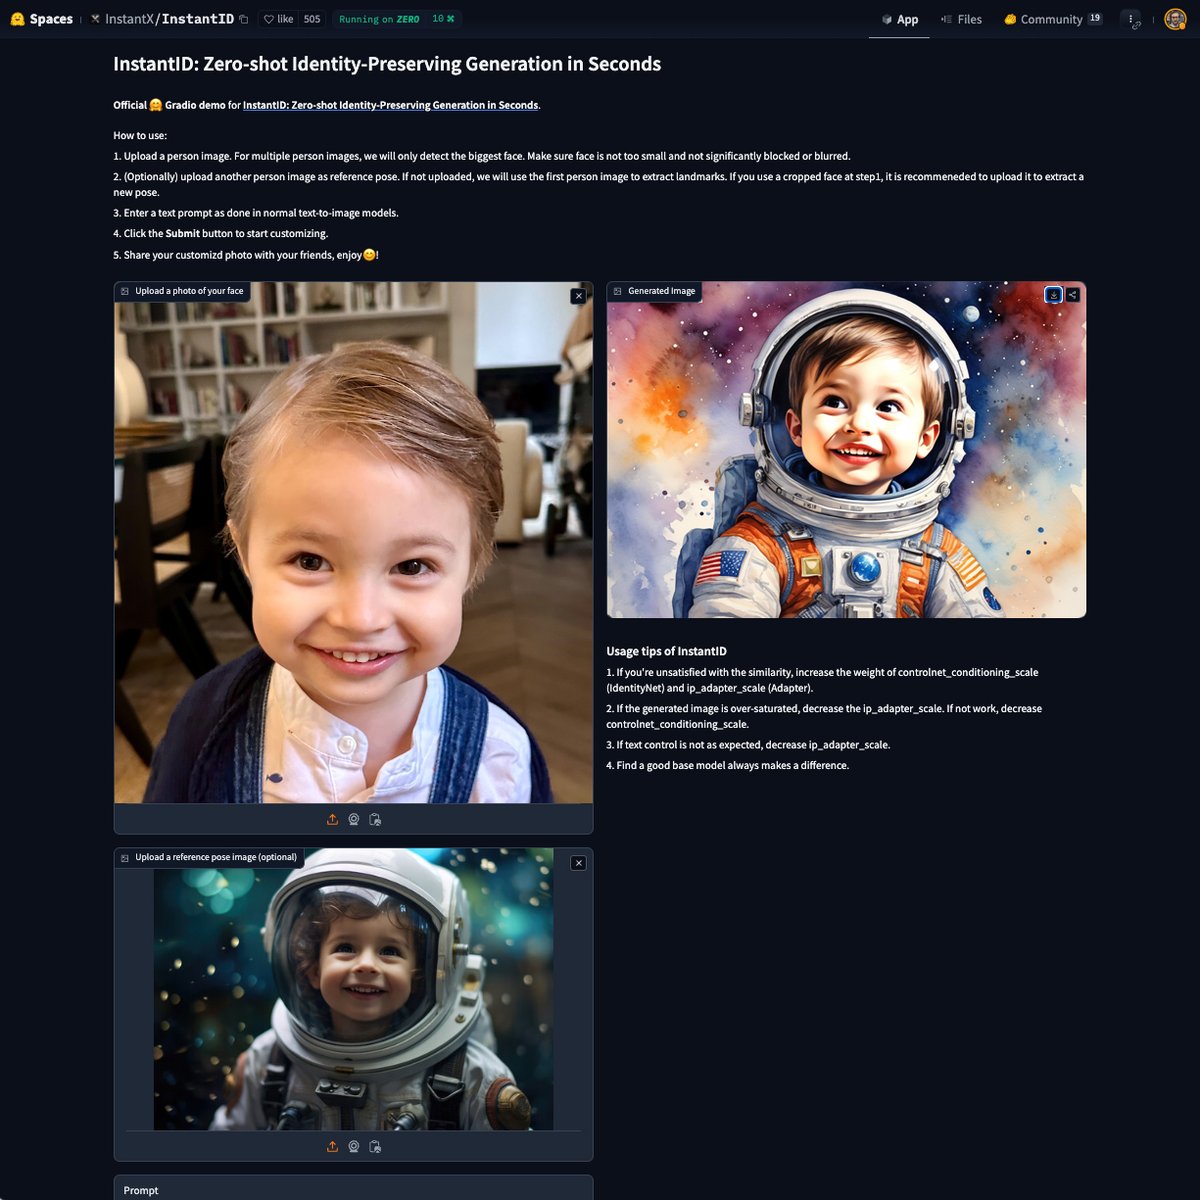Switch to the App tab
Screen dimensions: 1200x1200
[x=899, y=19]
